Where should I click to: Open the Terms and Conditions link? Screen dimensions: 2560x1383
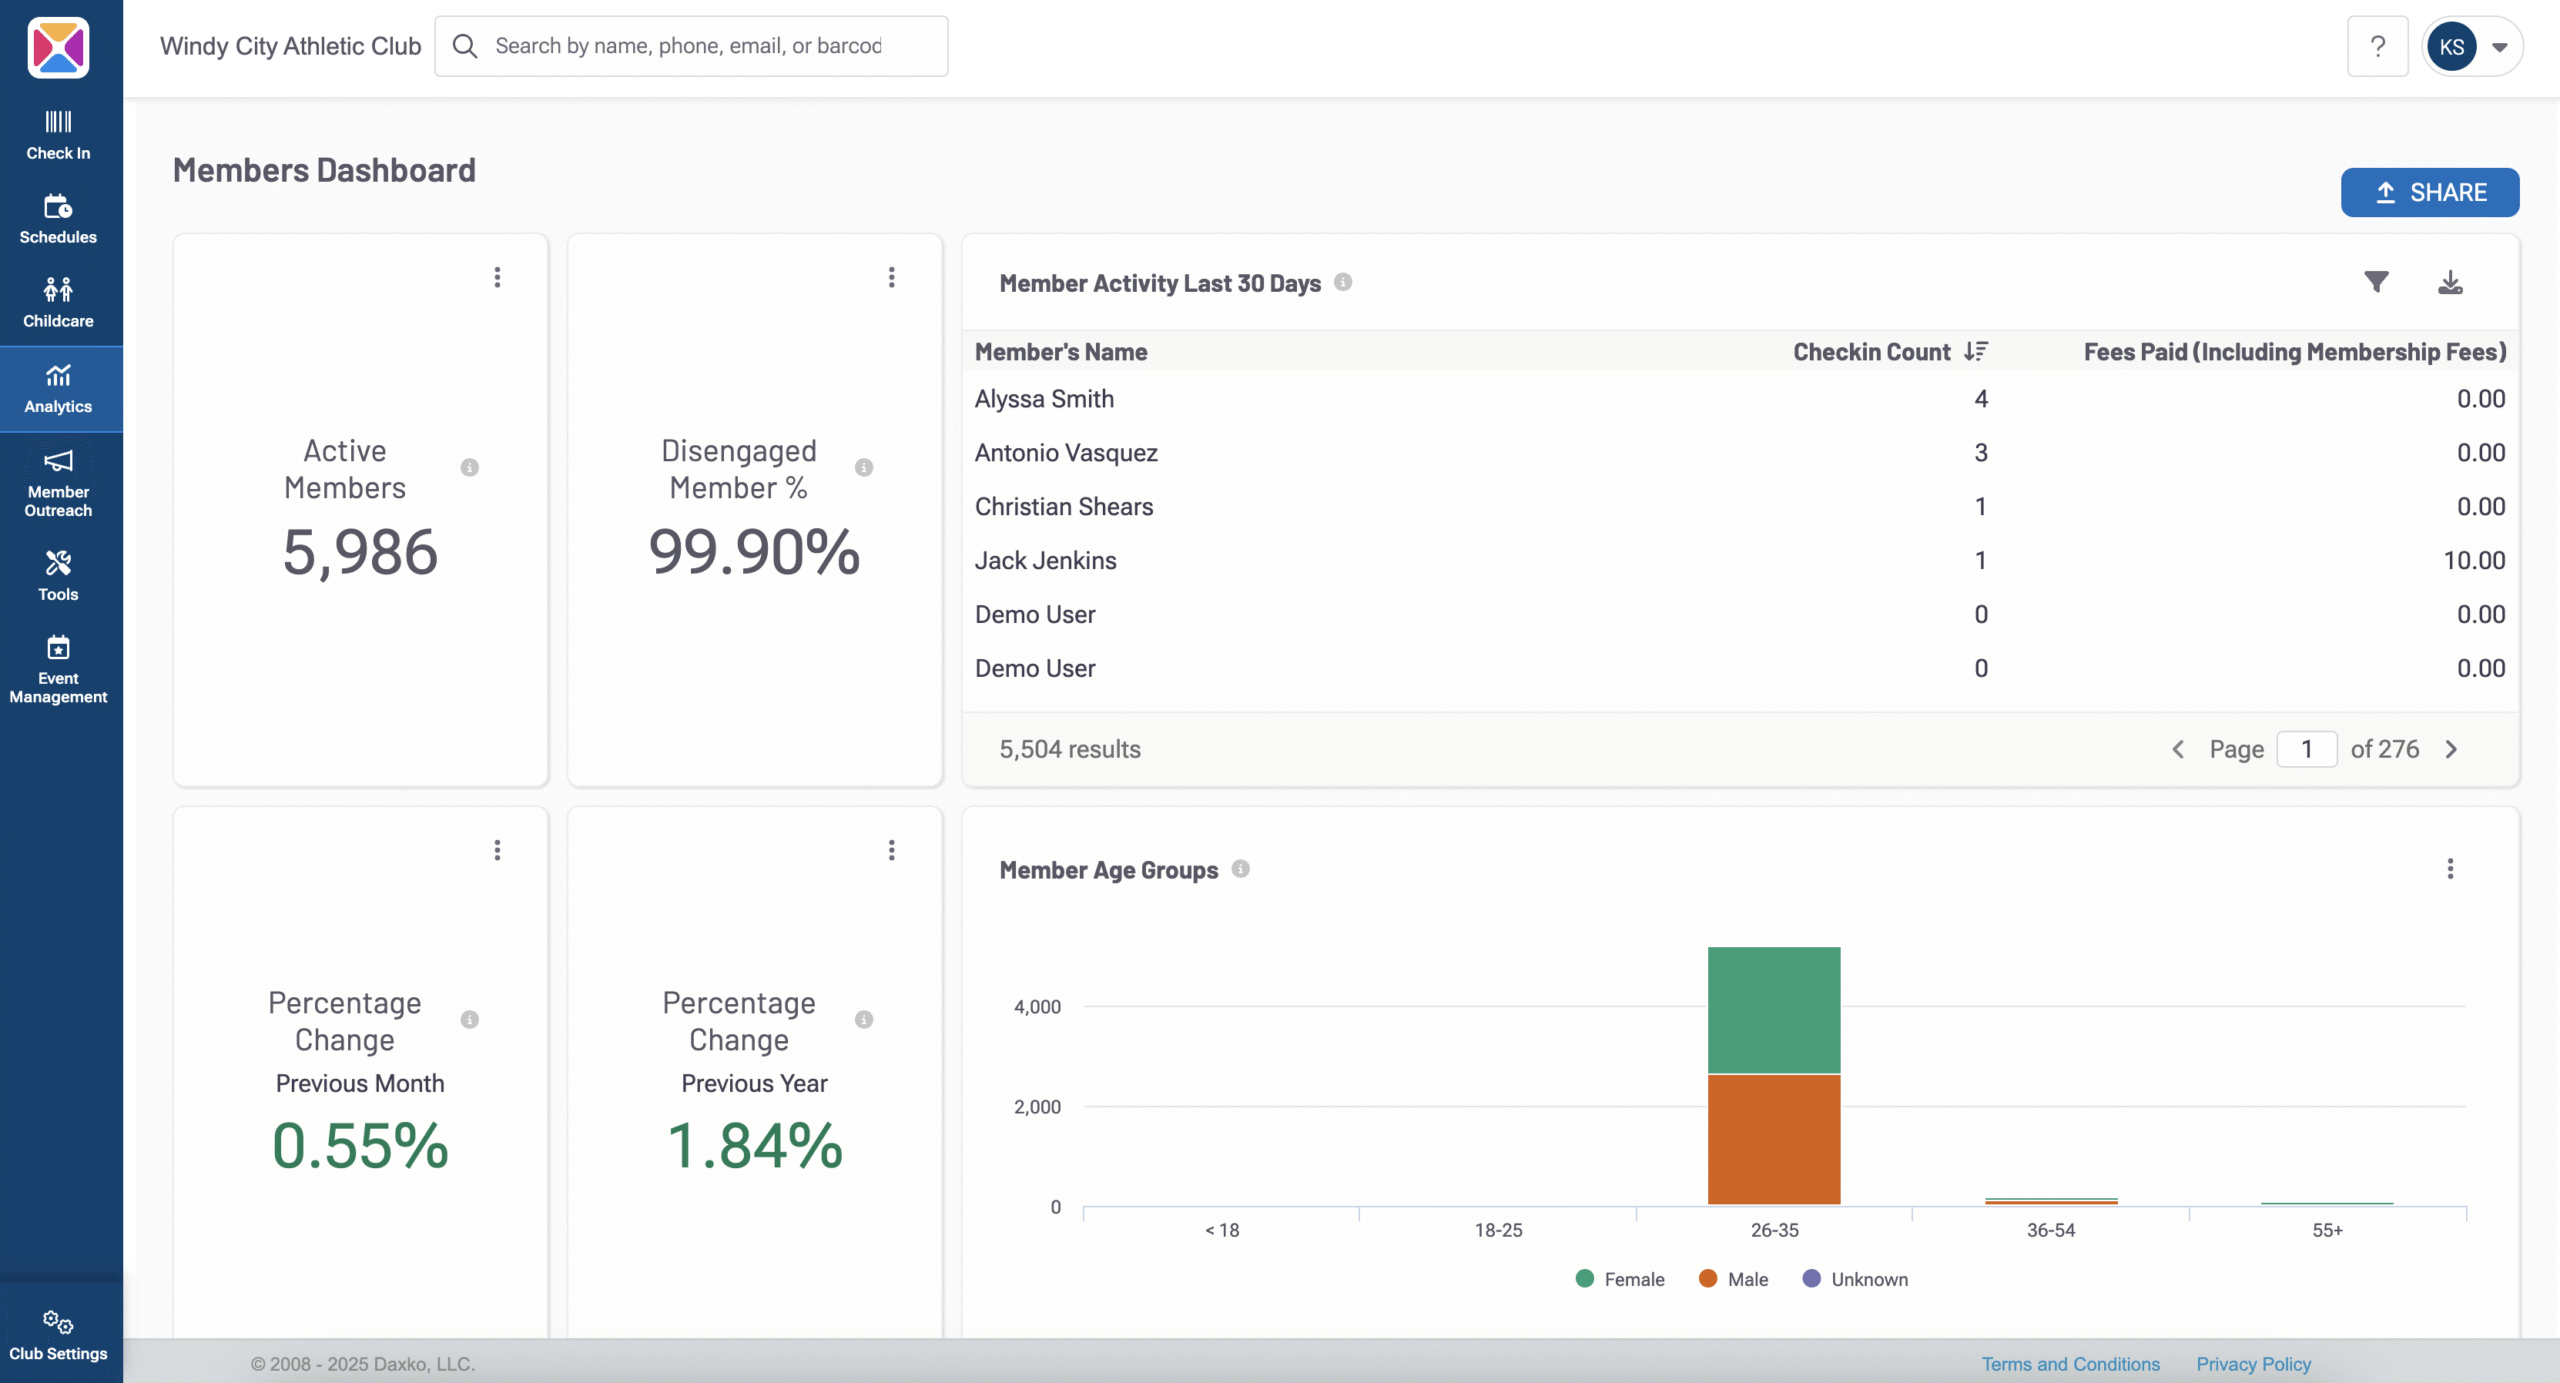tap(2070, 1363)
